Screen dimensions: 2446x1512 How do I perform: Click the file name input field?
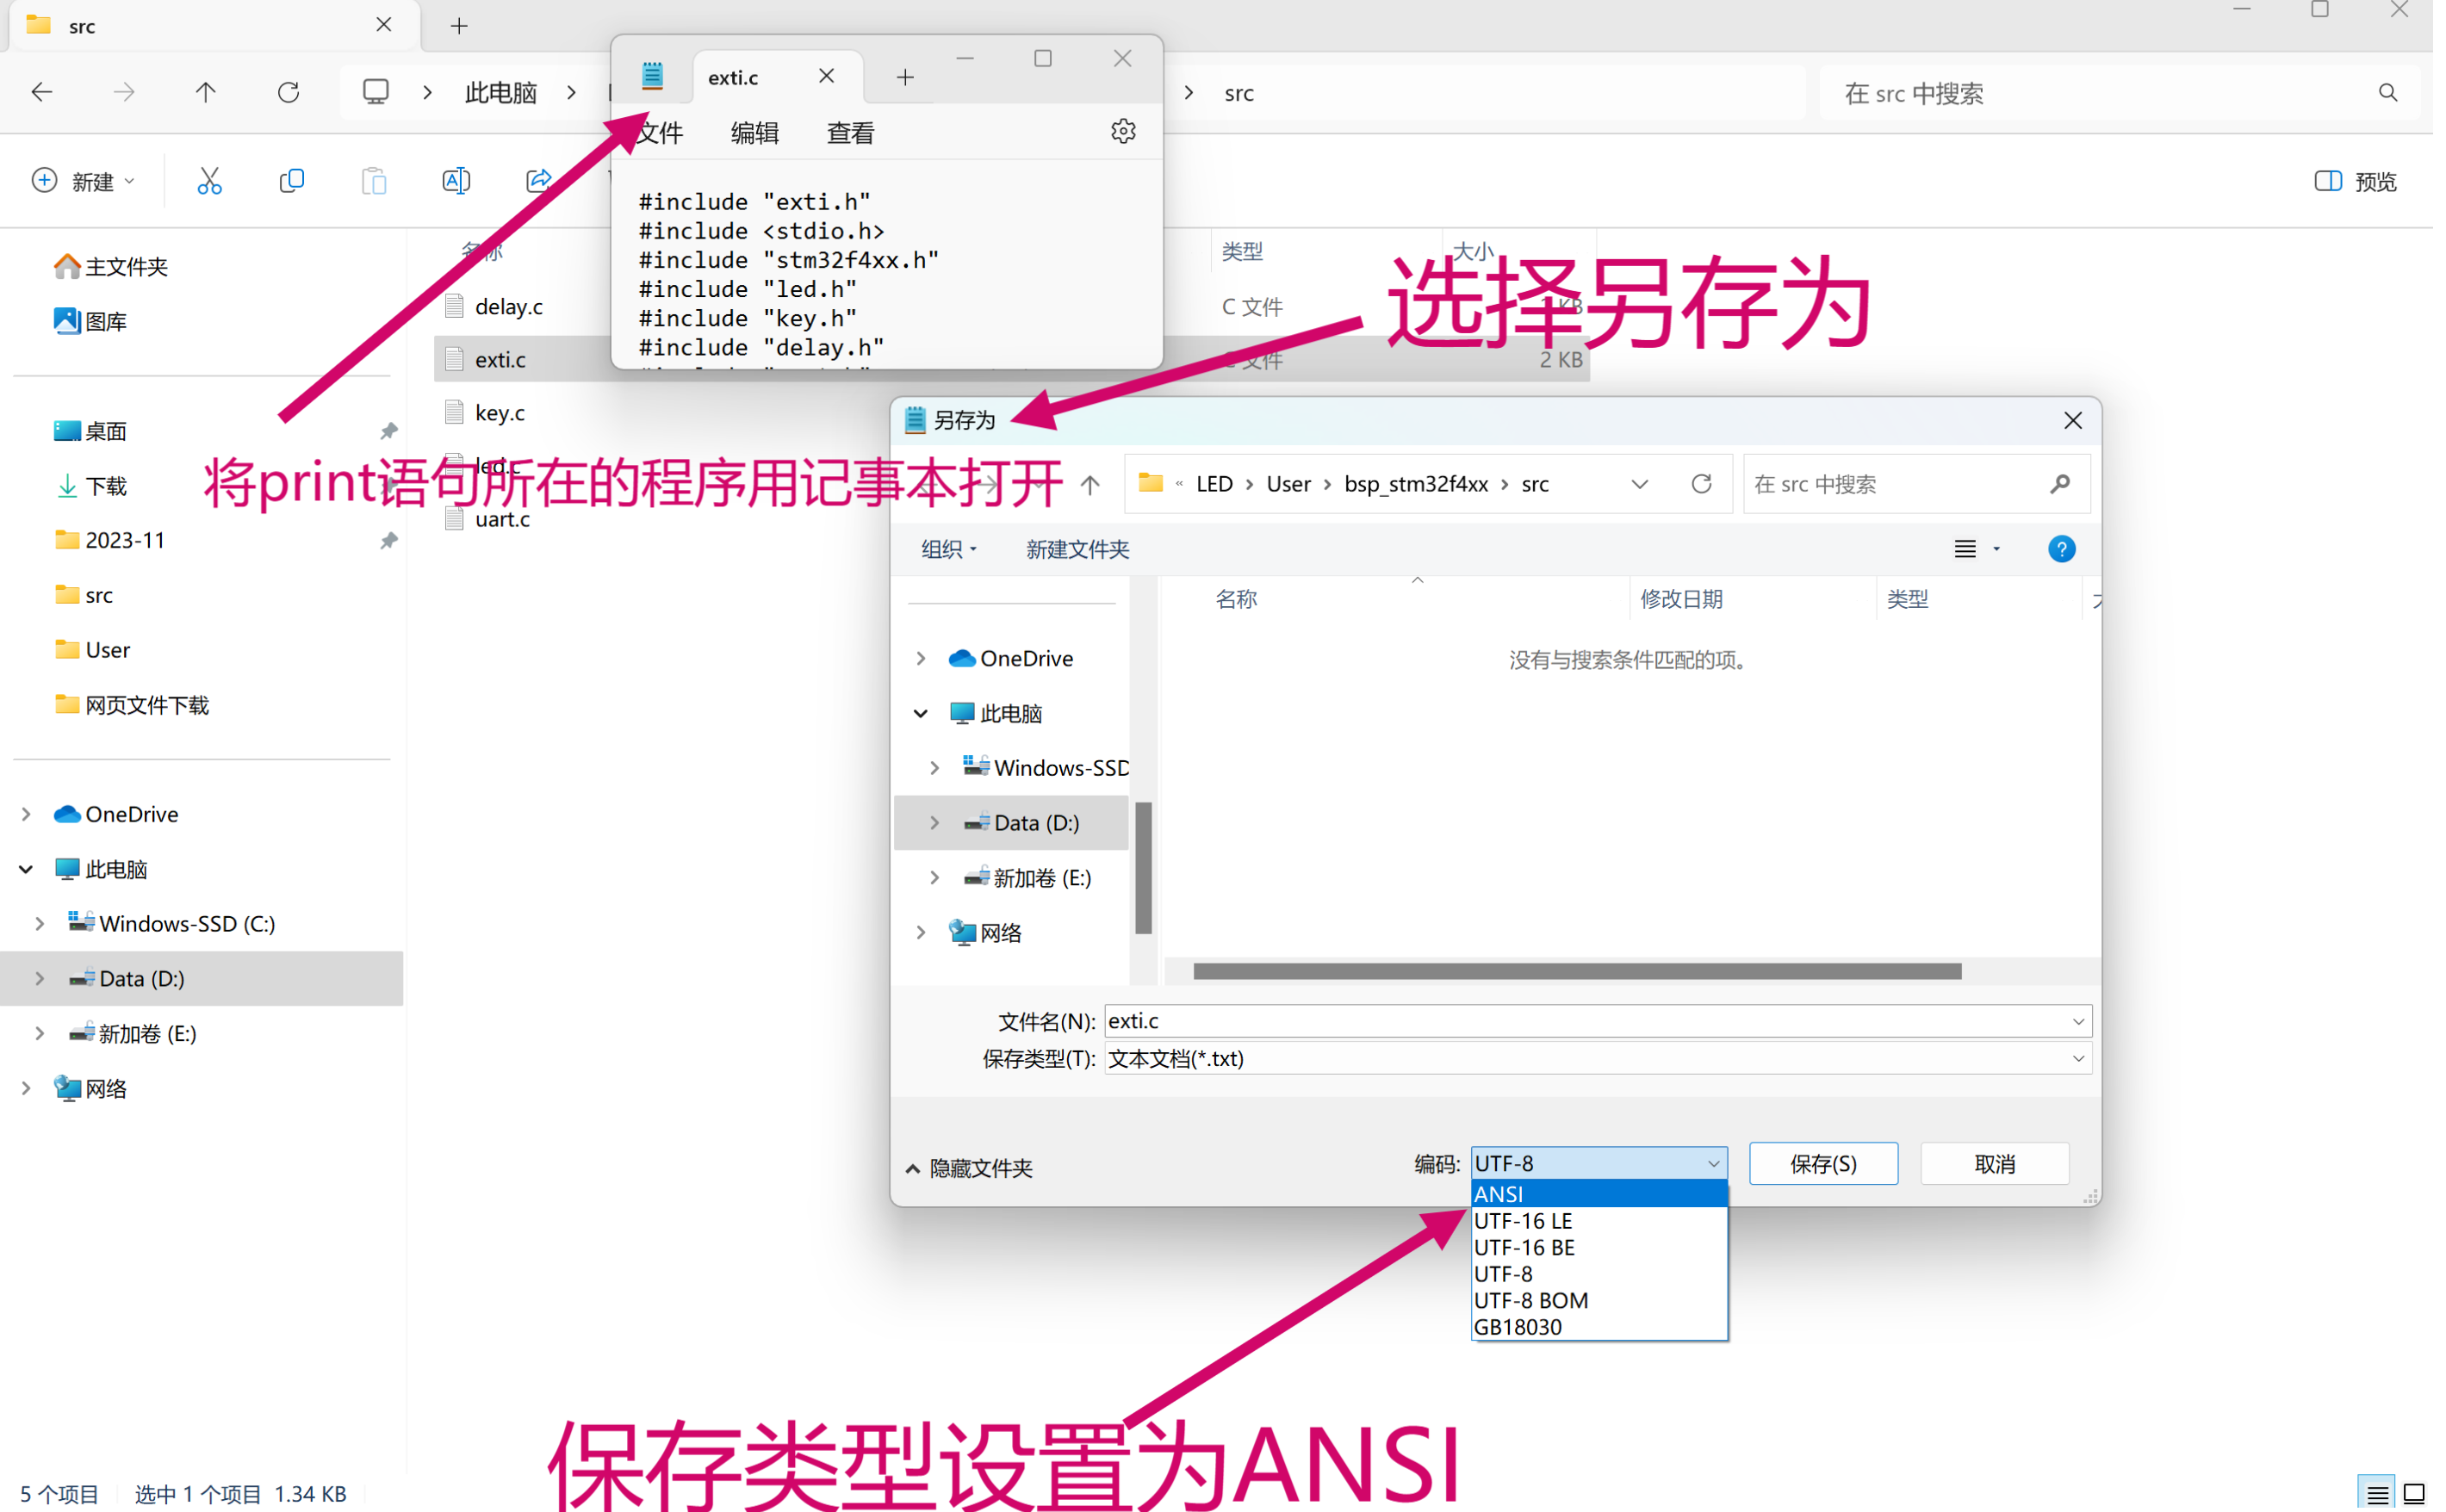pyautogui.click(x=1588, y=1019)
